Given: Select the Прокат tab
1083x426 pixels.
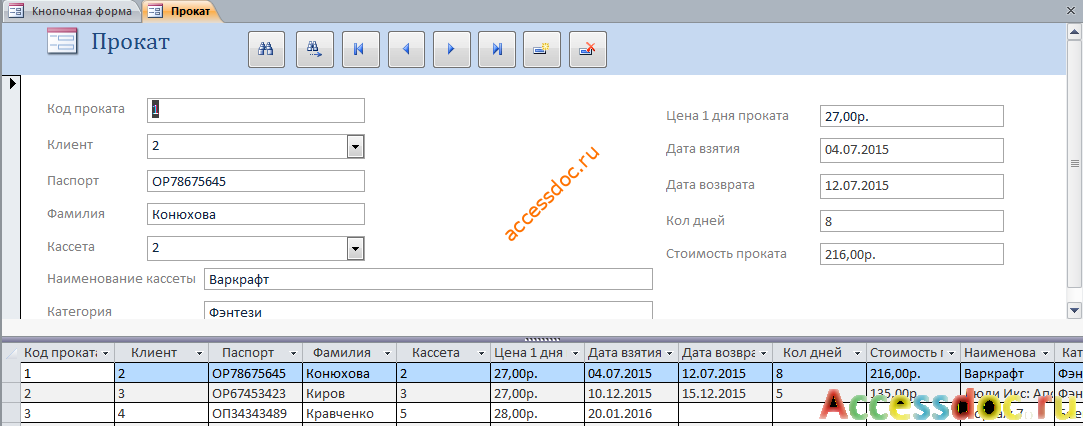Looking at the screenshot, I should pyautogui.click(x=183, y=11).
